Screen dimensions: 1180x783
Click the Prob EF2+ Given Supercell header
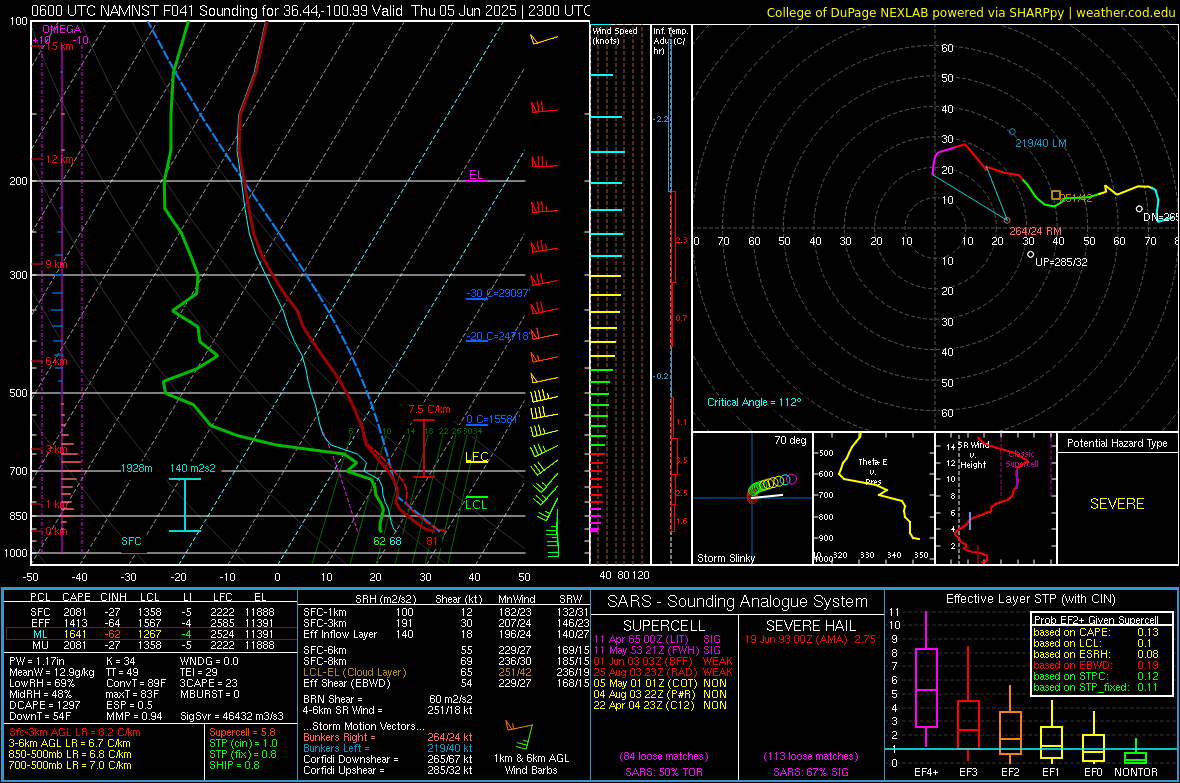1096,620
